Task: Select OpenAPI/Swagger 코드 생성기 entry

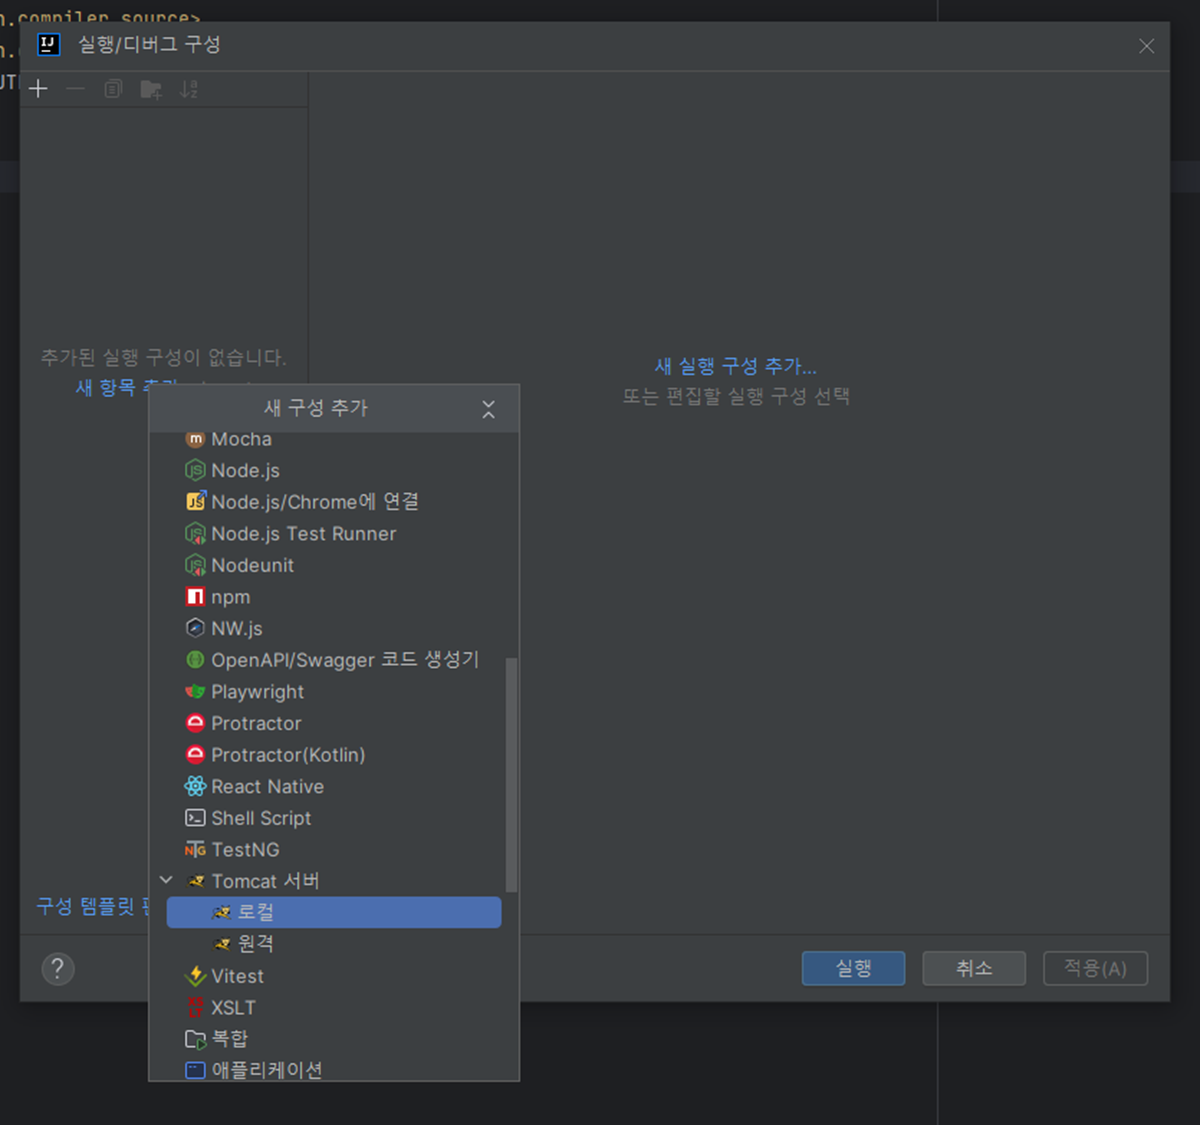Action: (x=334, y=660)
